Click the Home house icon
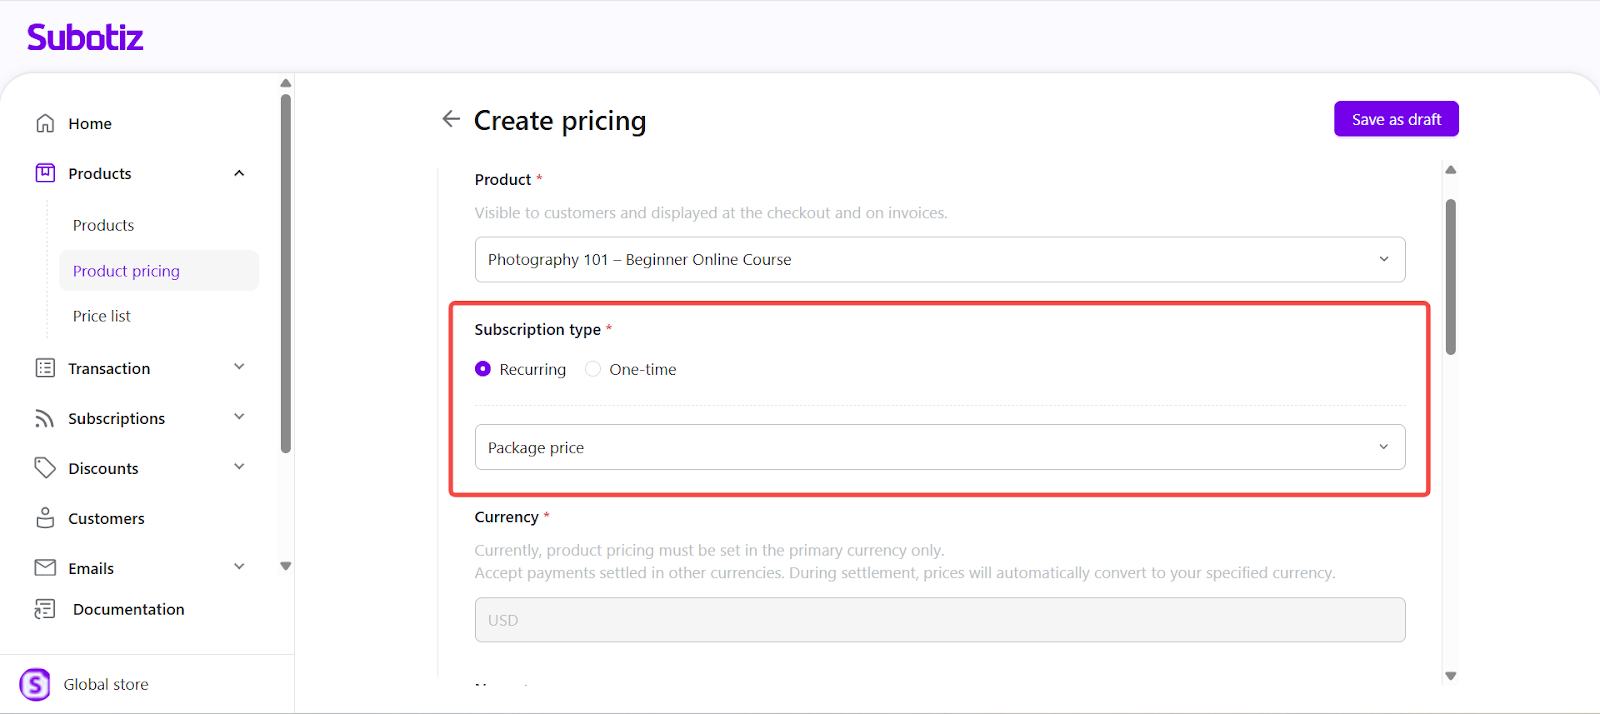Screen dimensions: 1600x714 45,123
